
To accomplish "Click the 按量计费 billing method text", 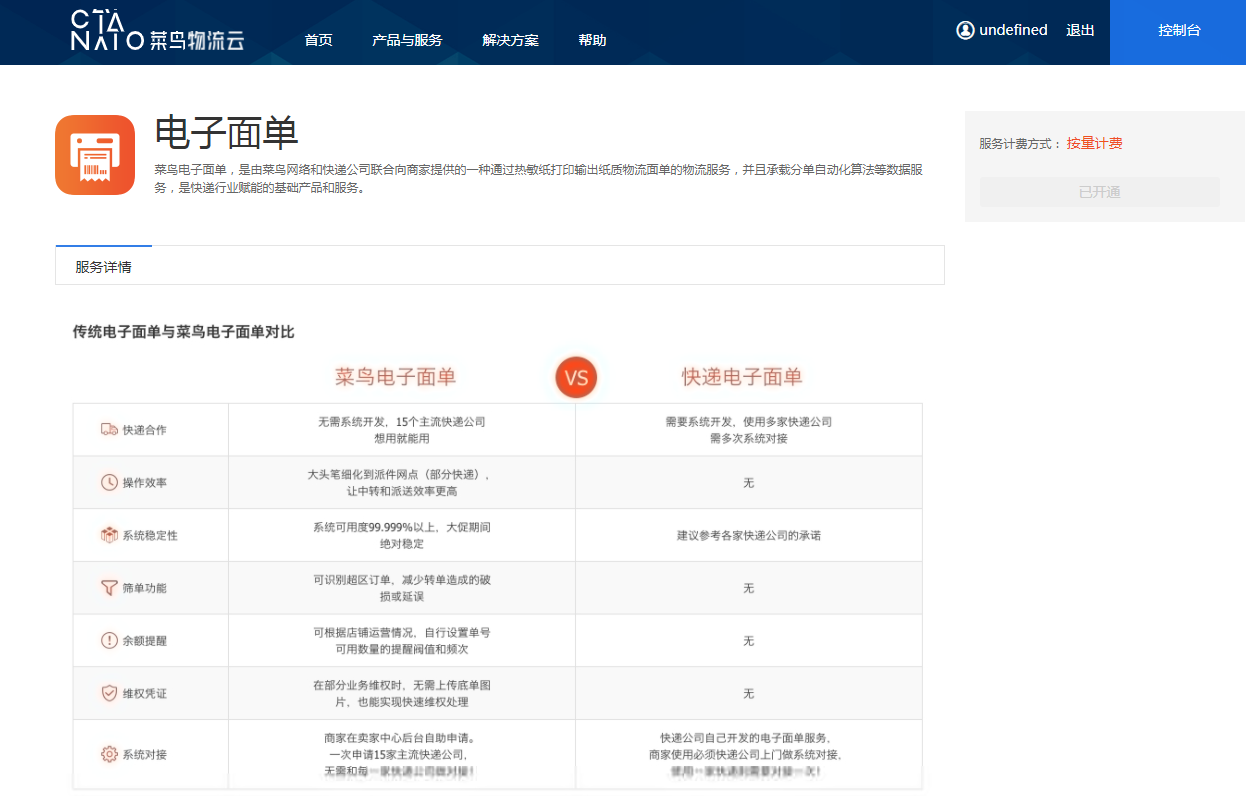I will (1094, 144).
